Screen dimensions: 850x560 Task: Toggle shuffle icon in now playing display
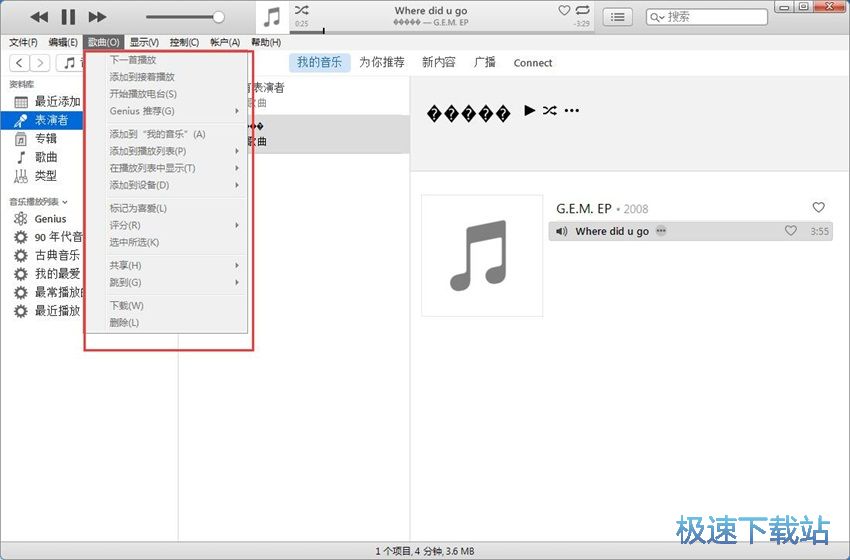(301, 10)
